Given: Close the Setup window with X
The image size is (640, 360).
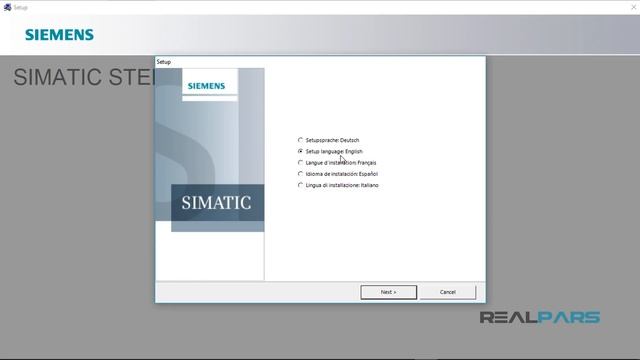Looking at the screenshot, I should click(x=634, y=7).
